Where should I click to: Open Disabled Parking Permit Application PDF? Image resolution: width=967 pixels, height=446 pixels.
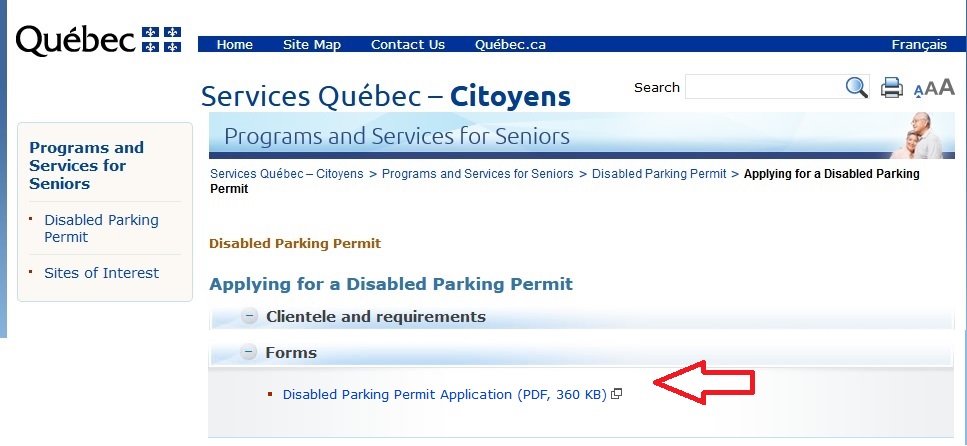tap(445, 394)
